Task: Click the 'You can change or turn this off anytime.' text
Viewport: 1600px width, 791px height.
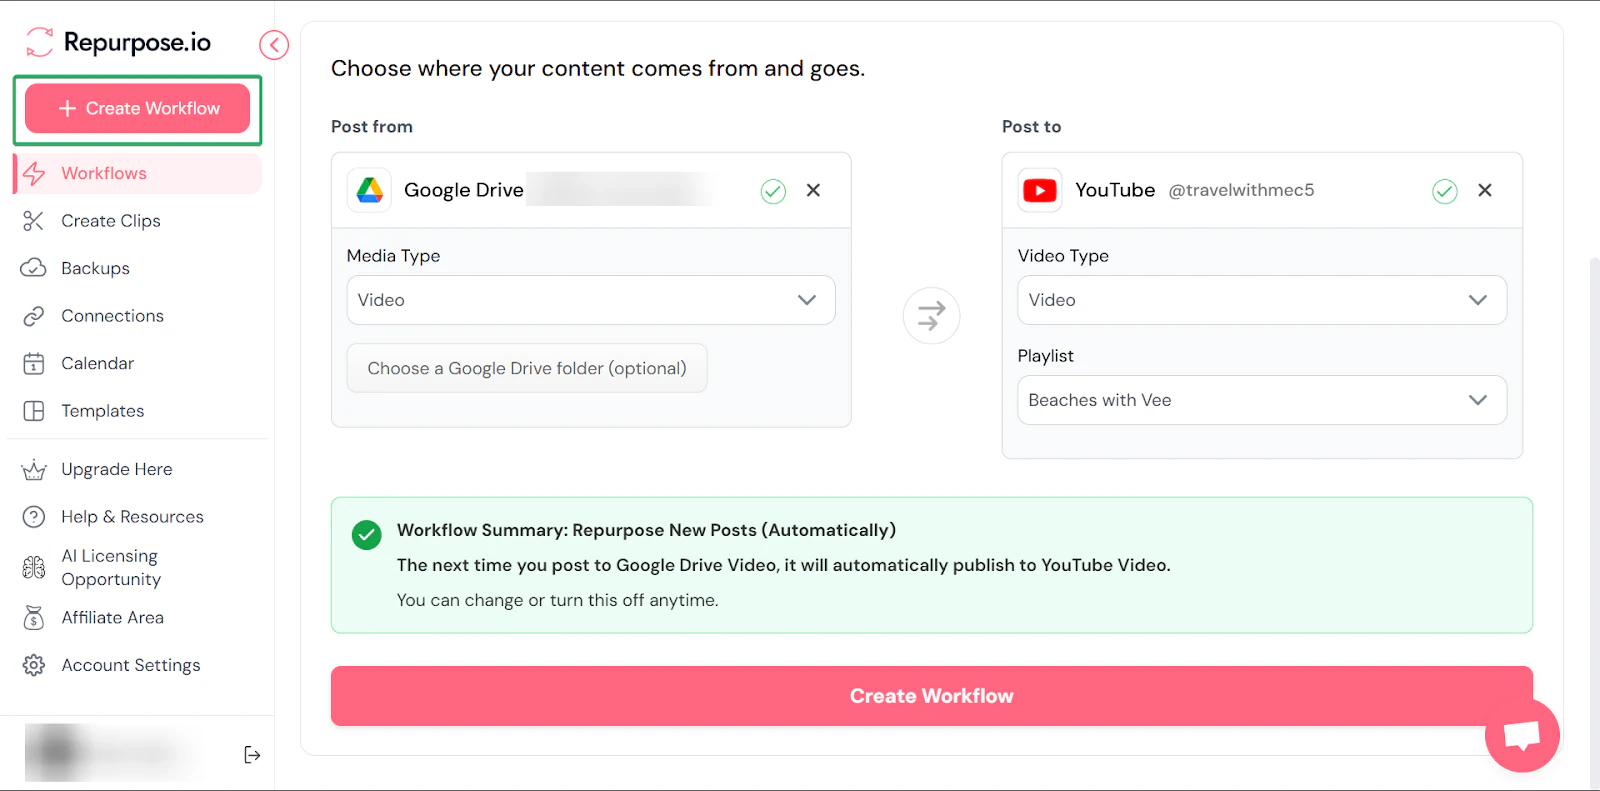Action: pos(558,600)
